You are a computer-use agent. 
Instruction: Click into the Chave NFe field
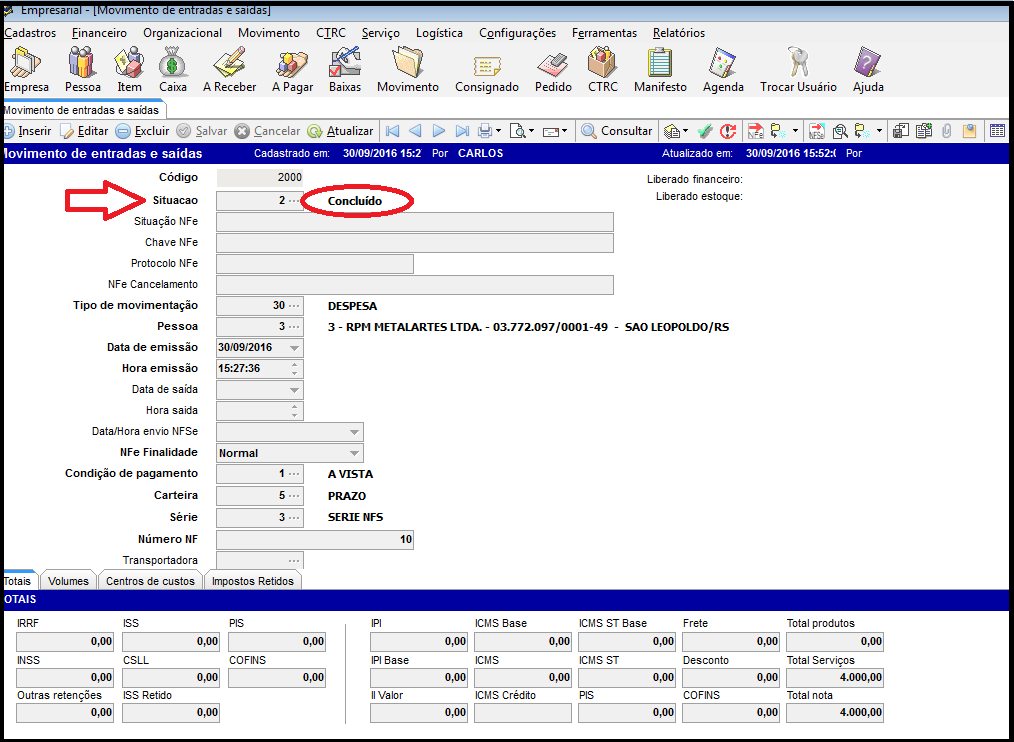414,243
